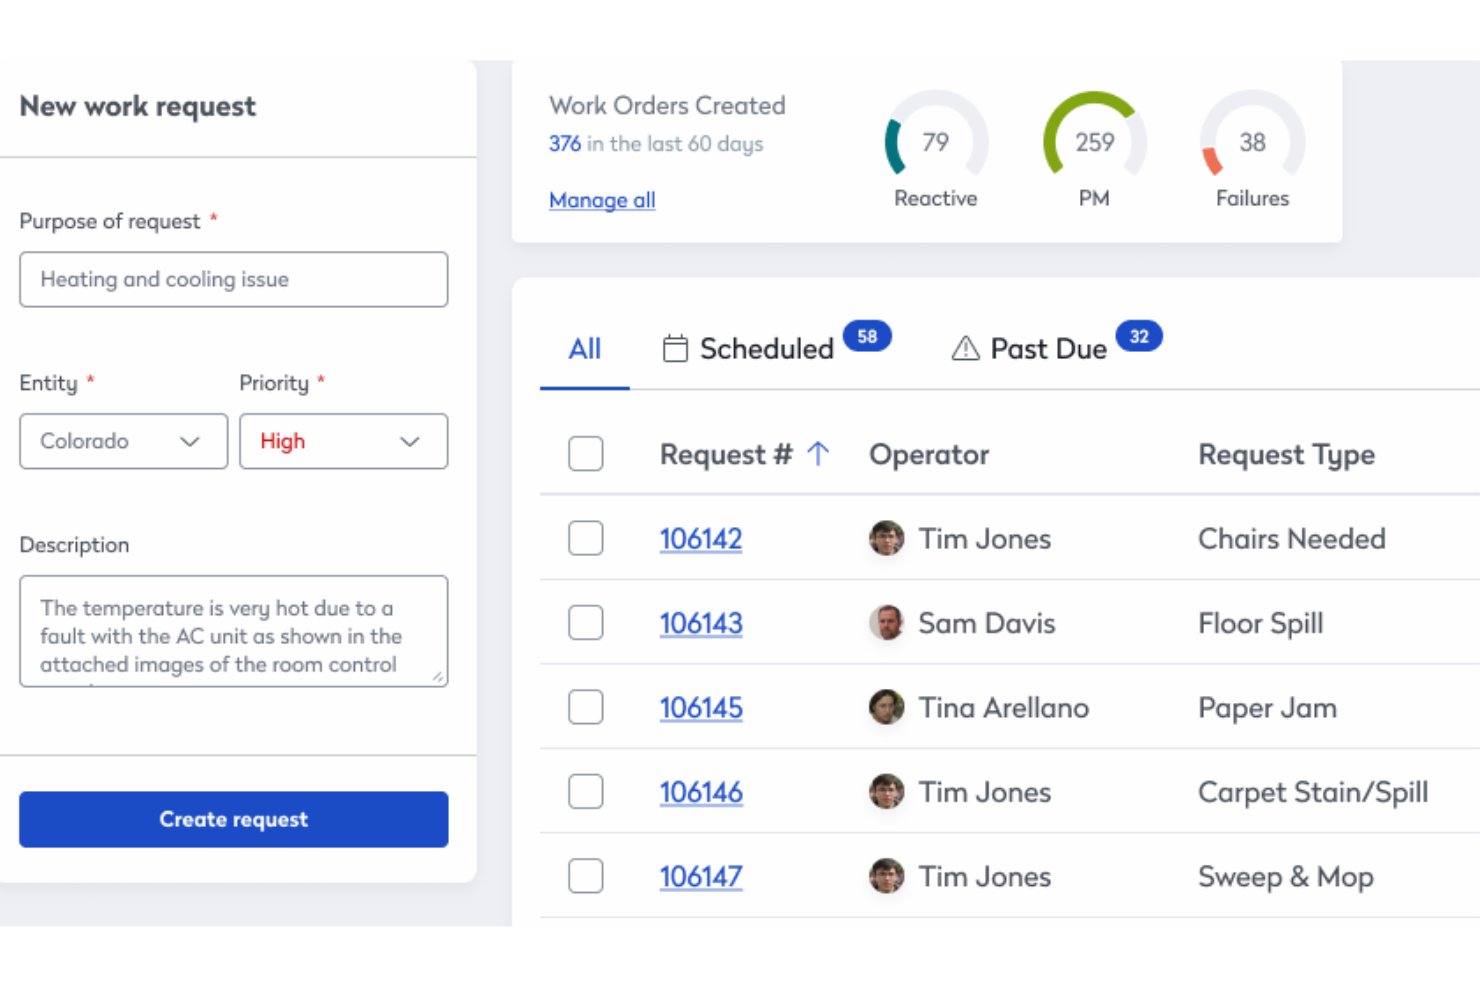This screenshot has height=987, width=1480.
Task: Click the sort arrow next to Request #
Action: point(818,454)
